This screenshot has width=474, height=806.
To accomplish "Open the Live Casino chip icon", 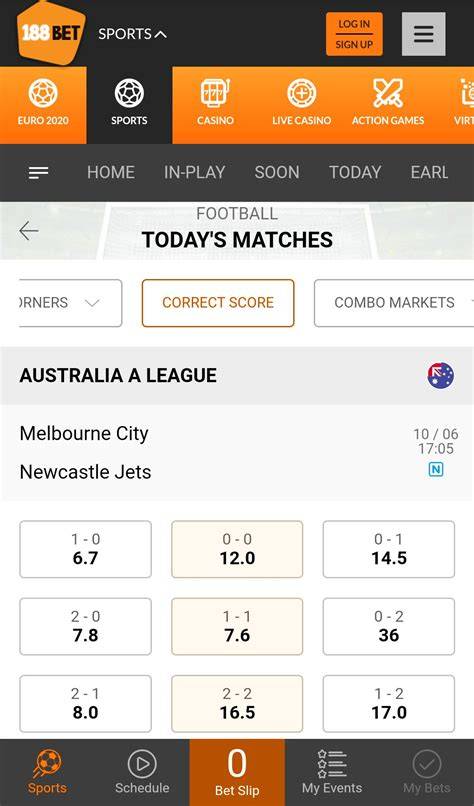I will click(301, 94).
